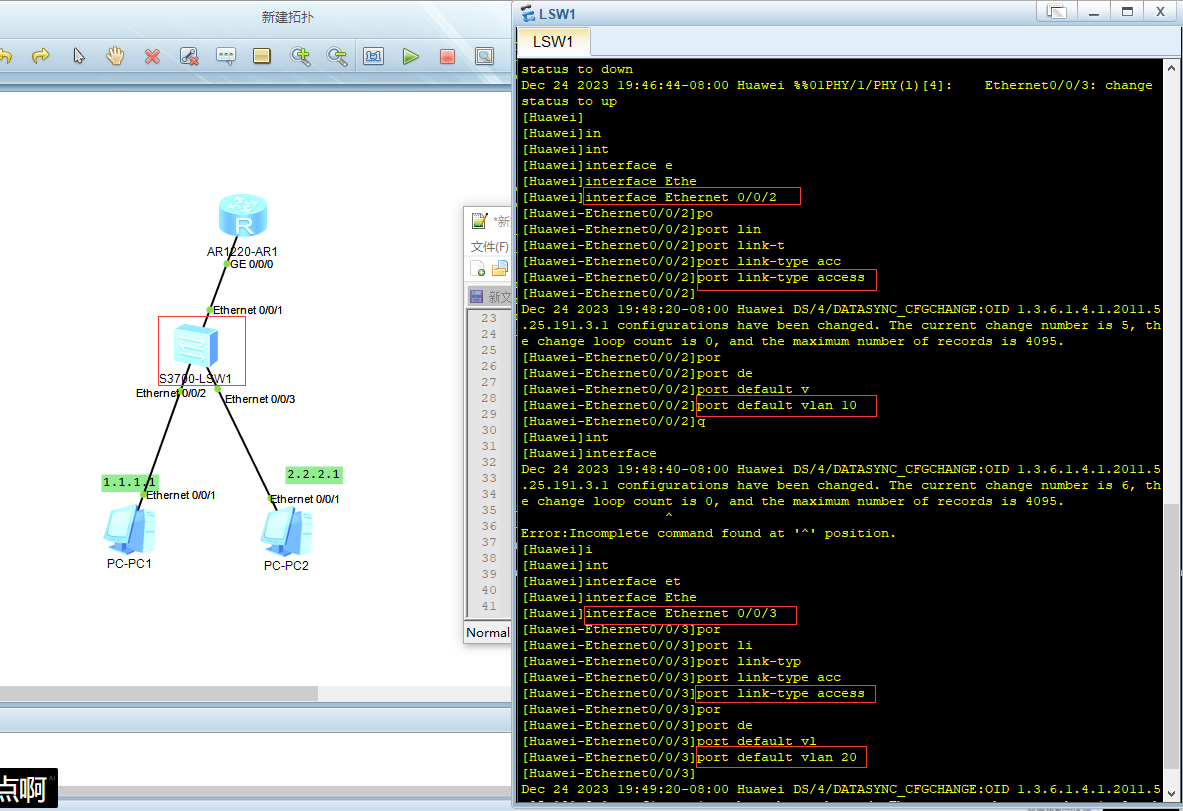Click the undo arrow in the eNSP toolbar

pyautogui.click(x=5, y=57)
